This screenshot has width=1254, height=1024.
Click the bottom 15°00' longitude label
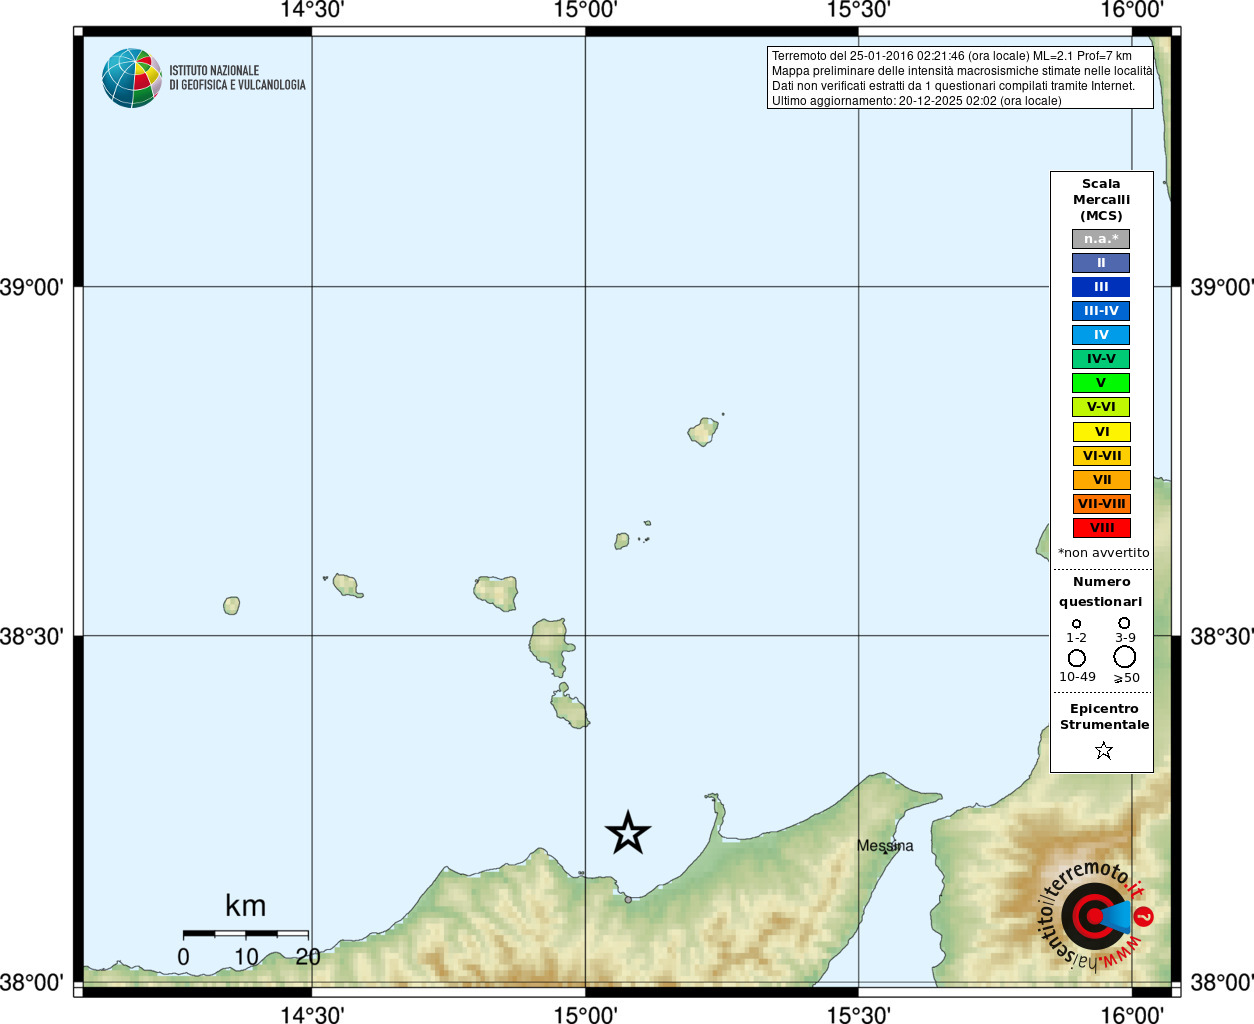pos(585,1015)
